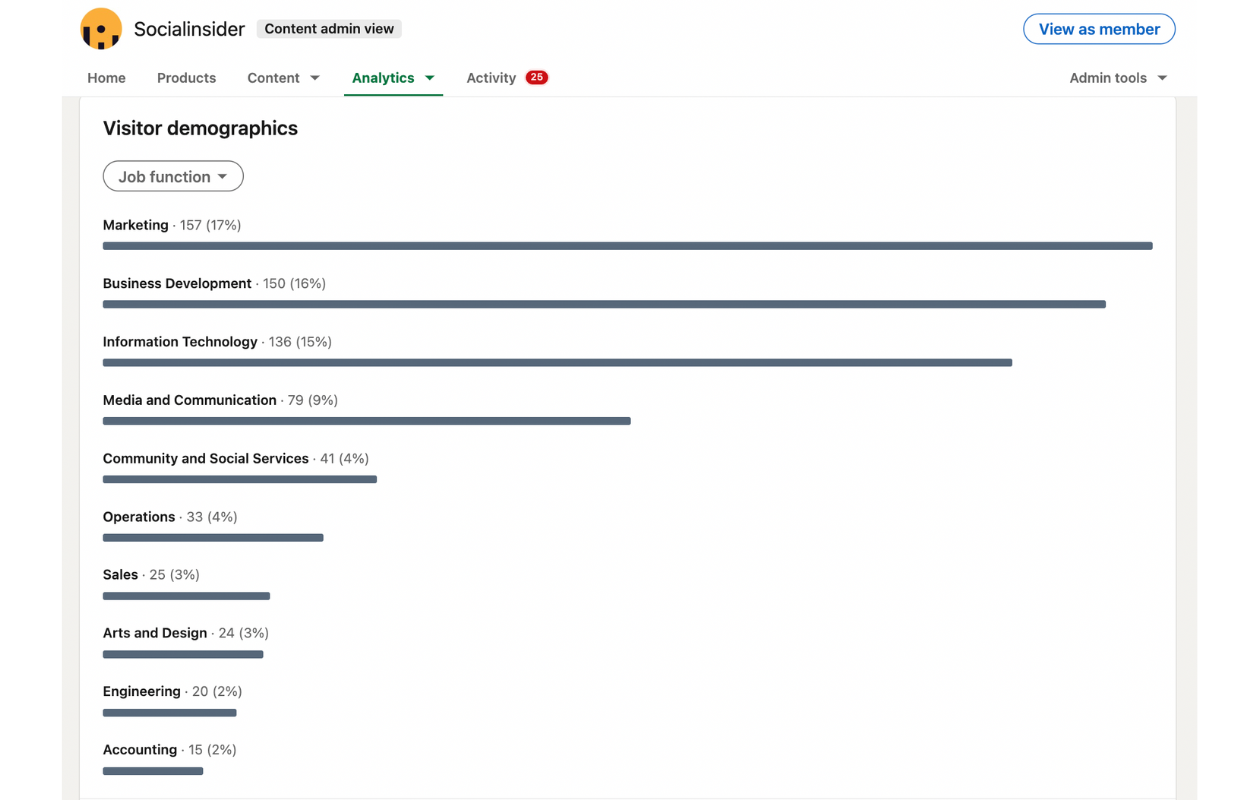Click the Accounting visitor bar
1260x800 pixels.
tap(153, 771)
